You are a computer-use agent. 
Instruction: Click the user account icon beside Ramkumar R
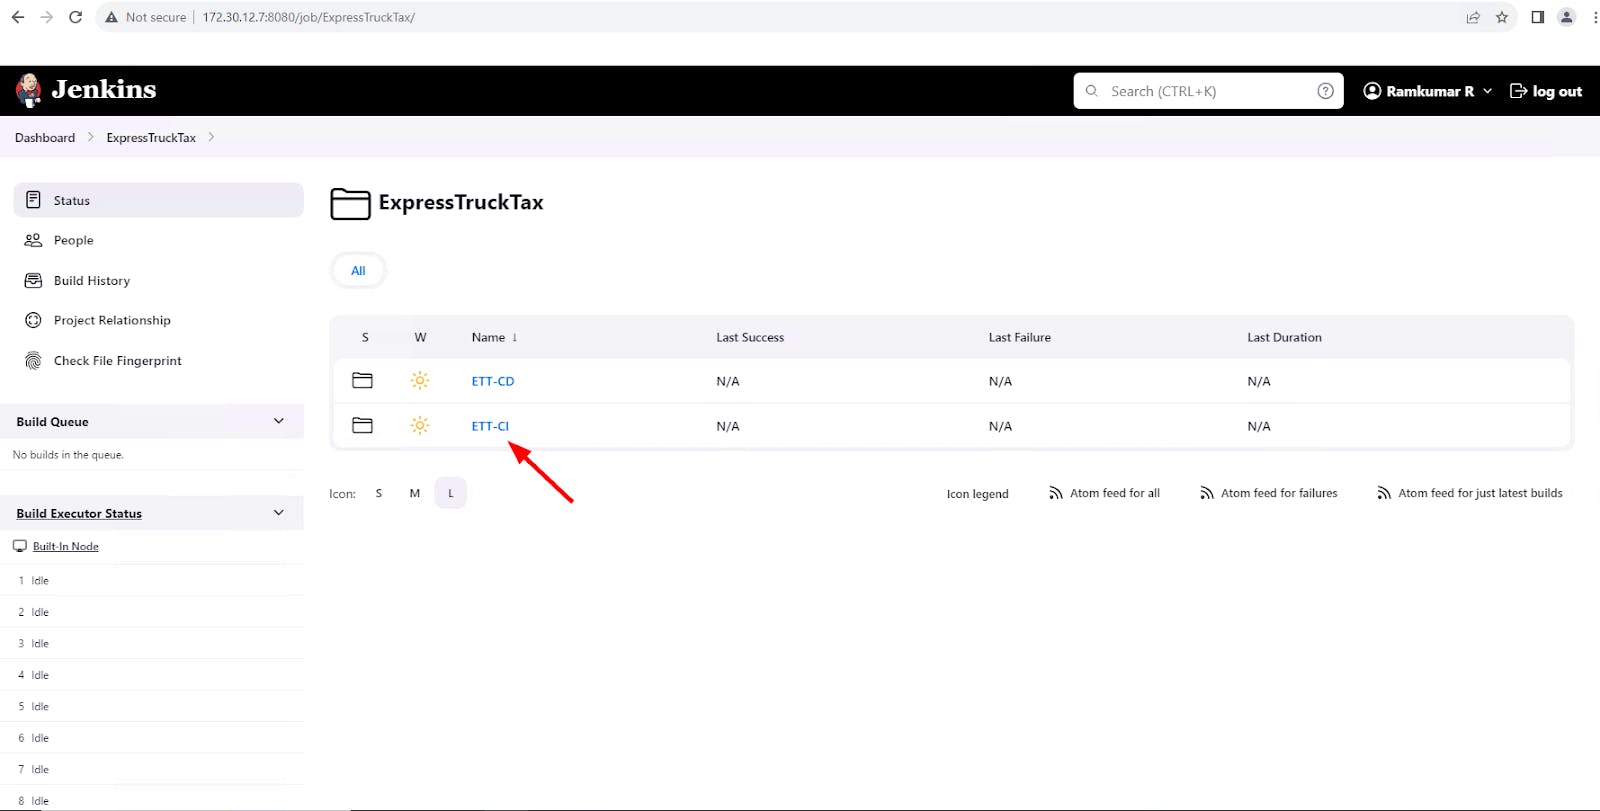click(x=1372, y=91)
